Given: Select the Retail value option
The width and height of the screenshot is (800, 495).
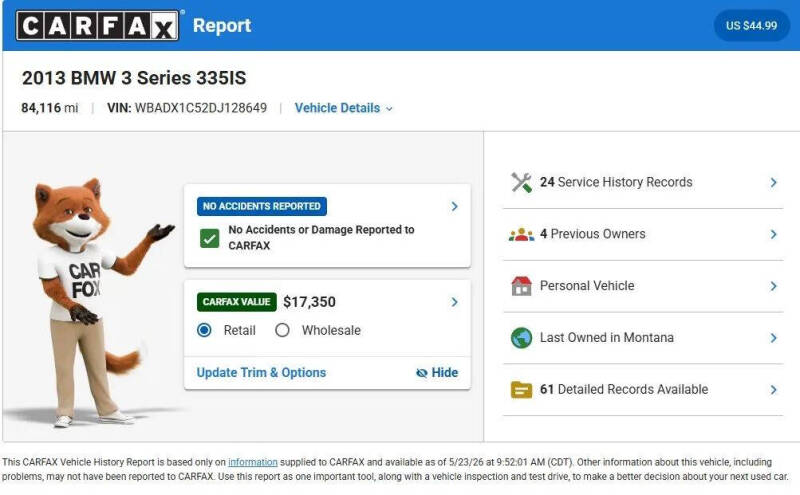Looking at the screenshot, I should (204, 330).
